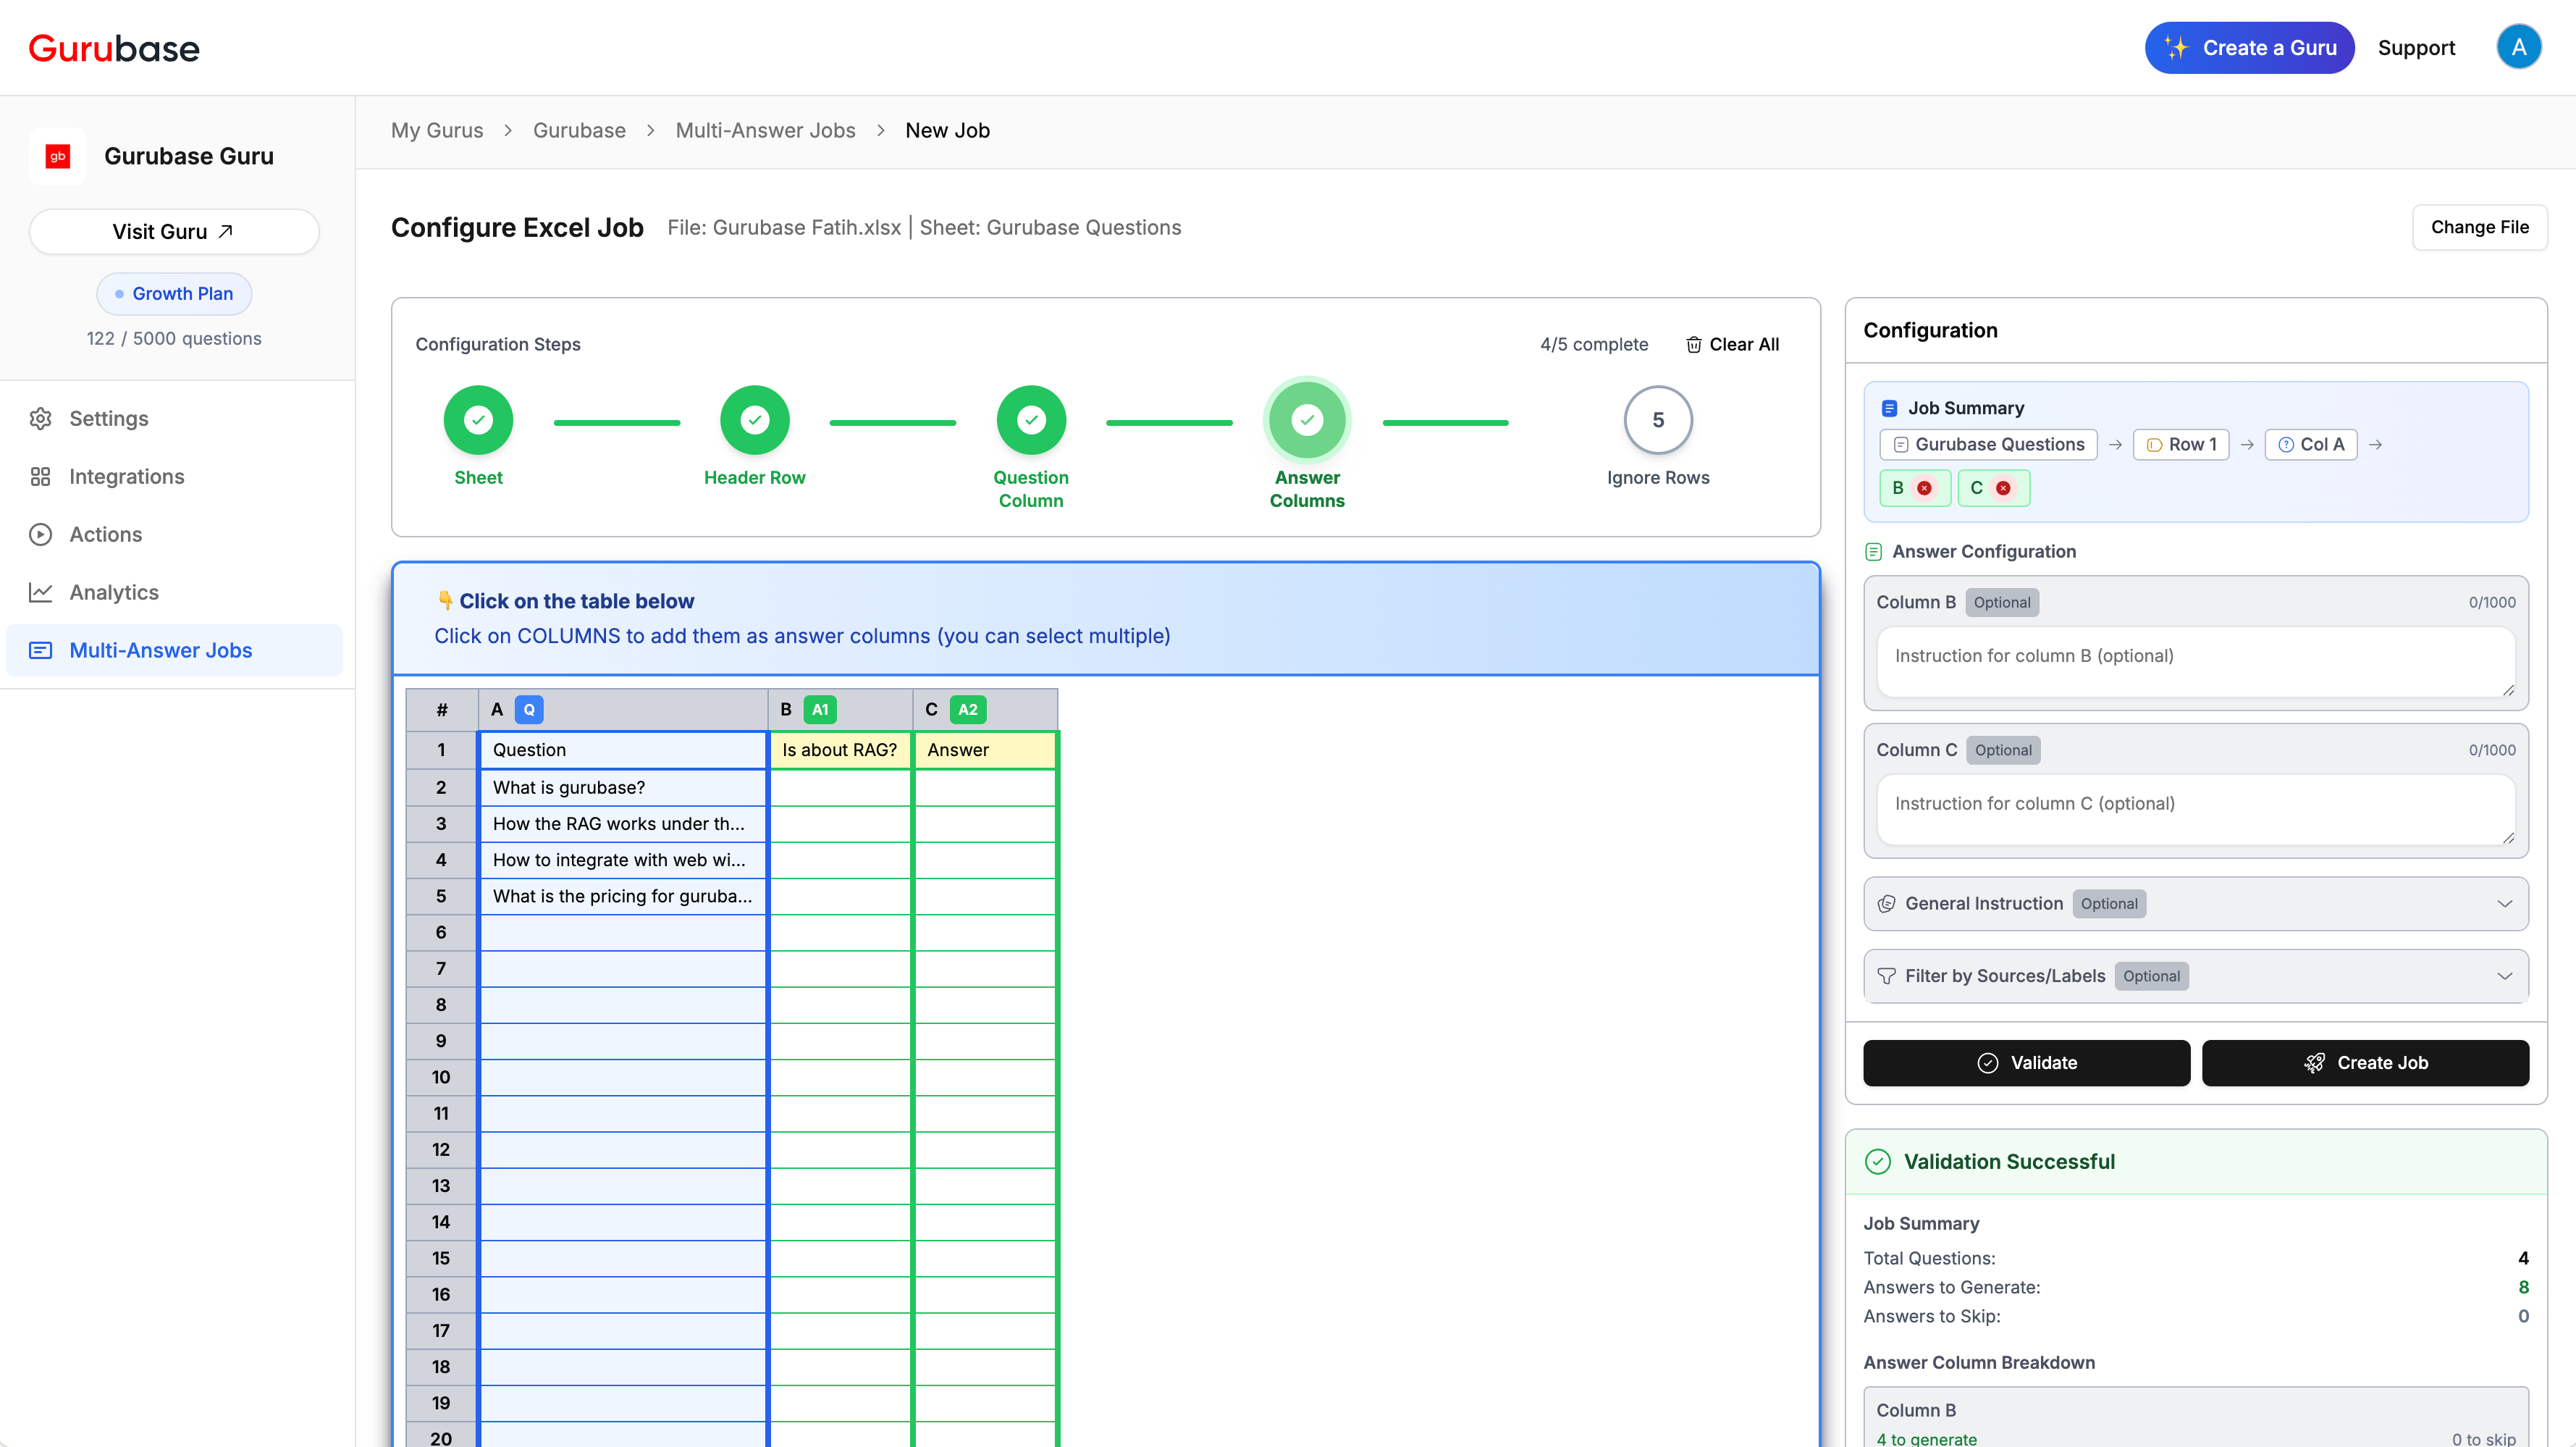The image size is (2576, 1447).
Task: Expand General Instruction section
Action: [2195, 903]
